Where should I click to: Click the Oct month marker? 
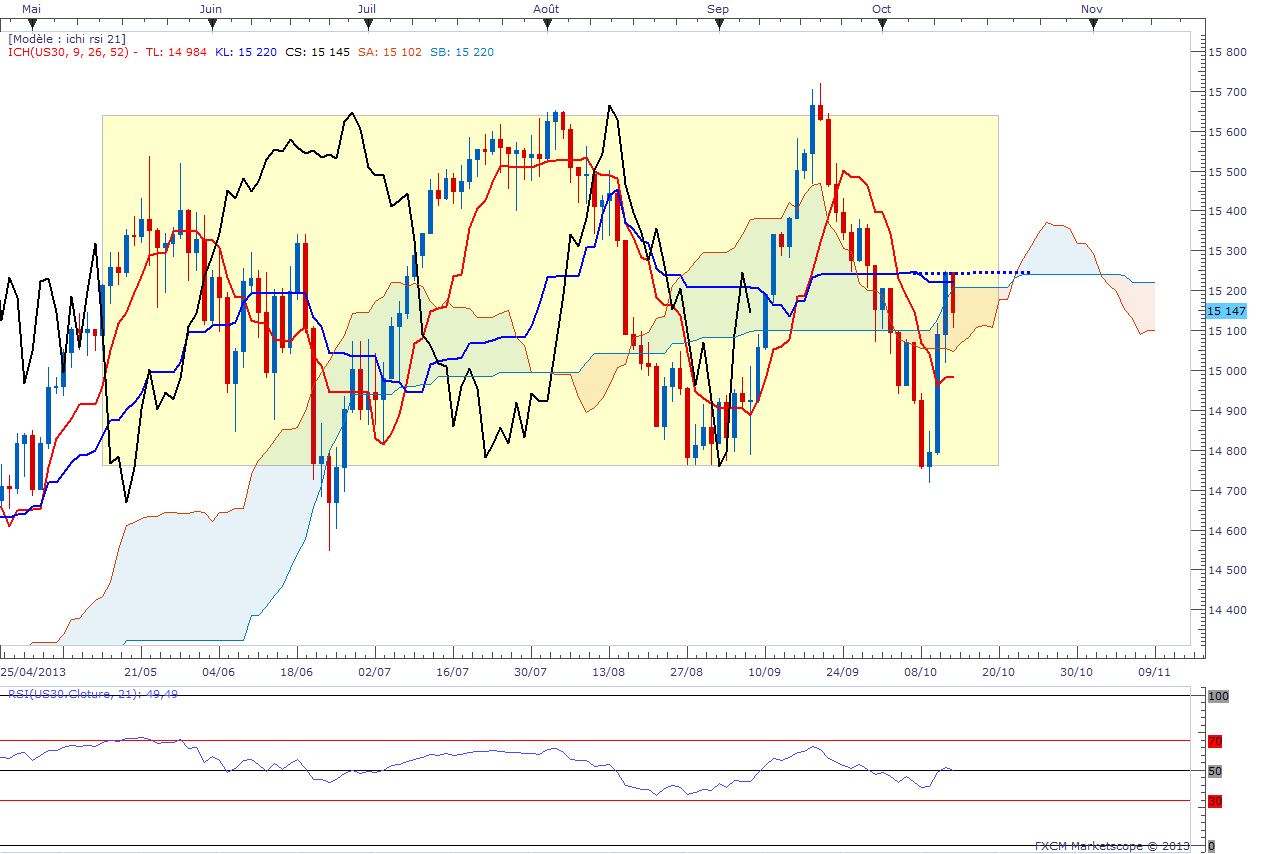click(881, 8)
